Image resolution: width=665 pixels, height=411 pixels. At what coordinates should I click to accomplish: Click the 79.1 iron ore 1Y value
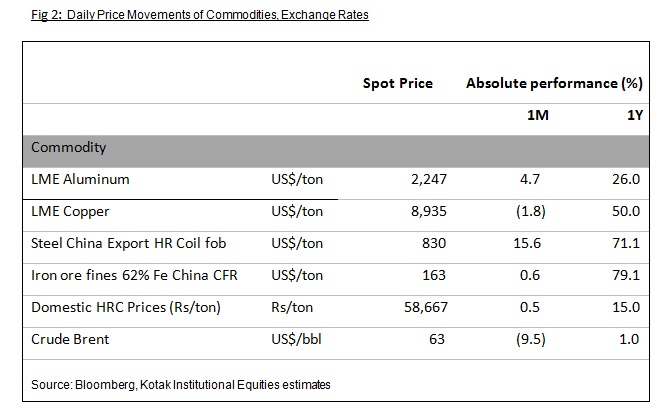pyautogui.click(x=626, y=275)
